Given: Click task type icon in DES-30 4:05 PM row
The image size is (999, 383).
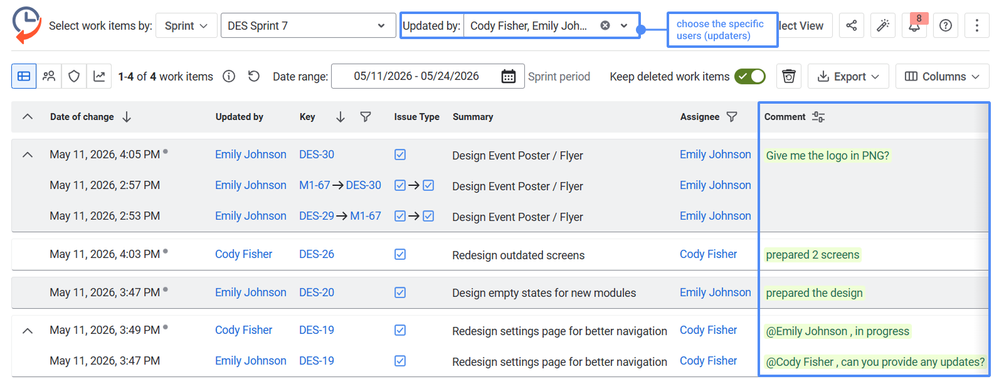Looking at the screenshot, I should pos(400,154).
